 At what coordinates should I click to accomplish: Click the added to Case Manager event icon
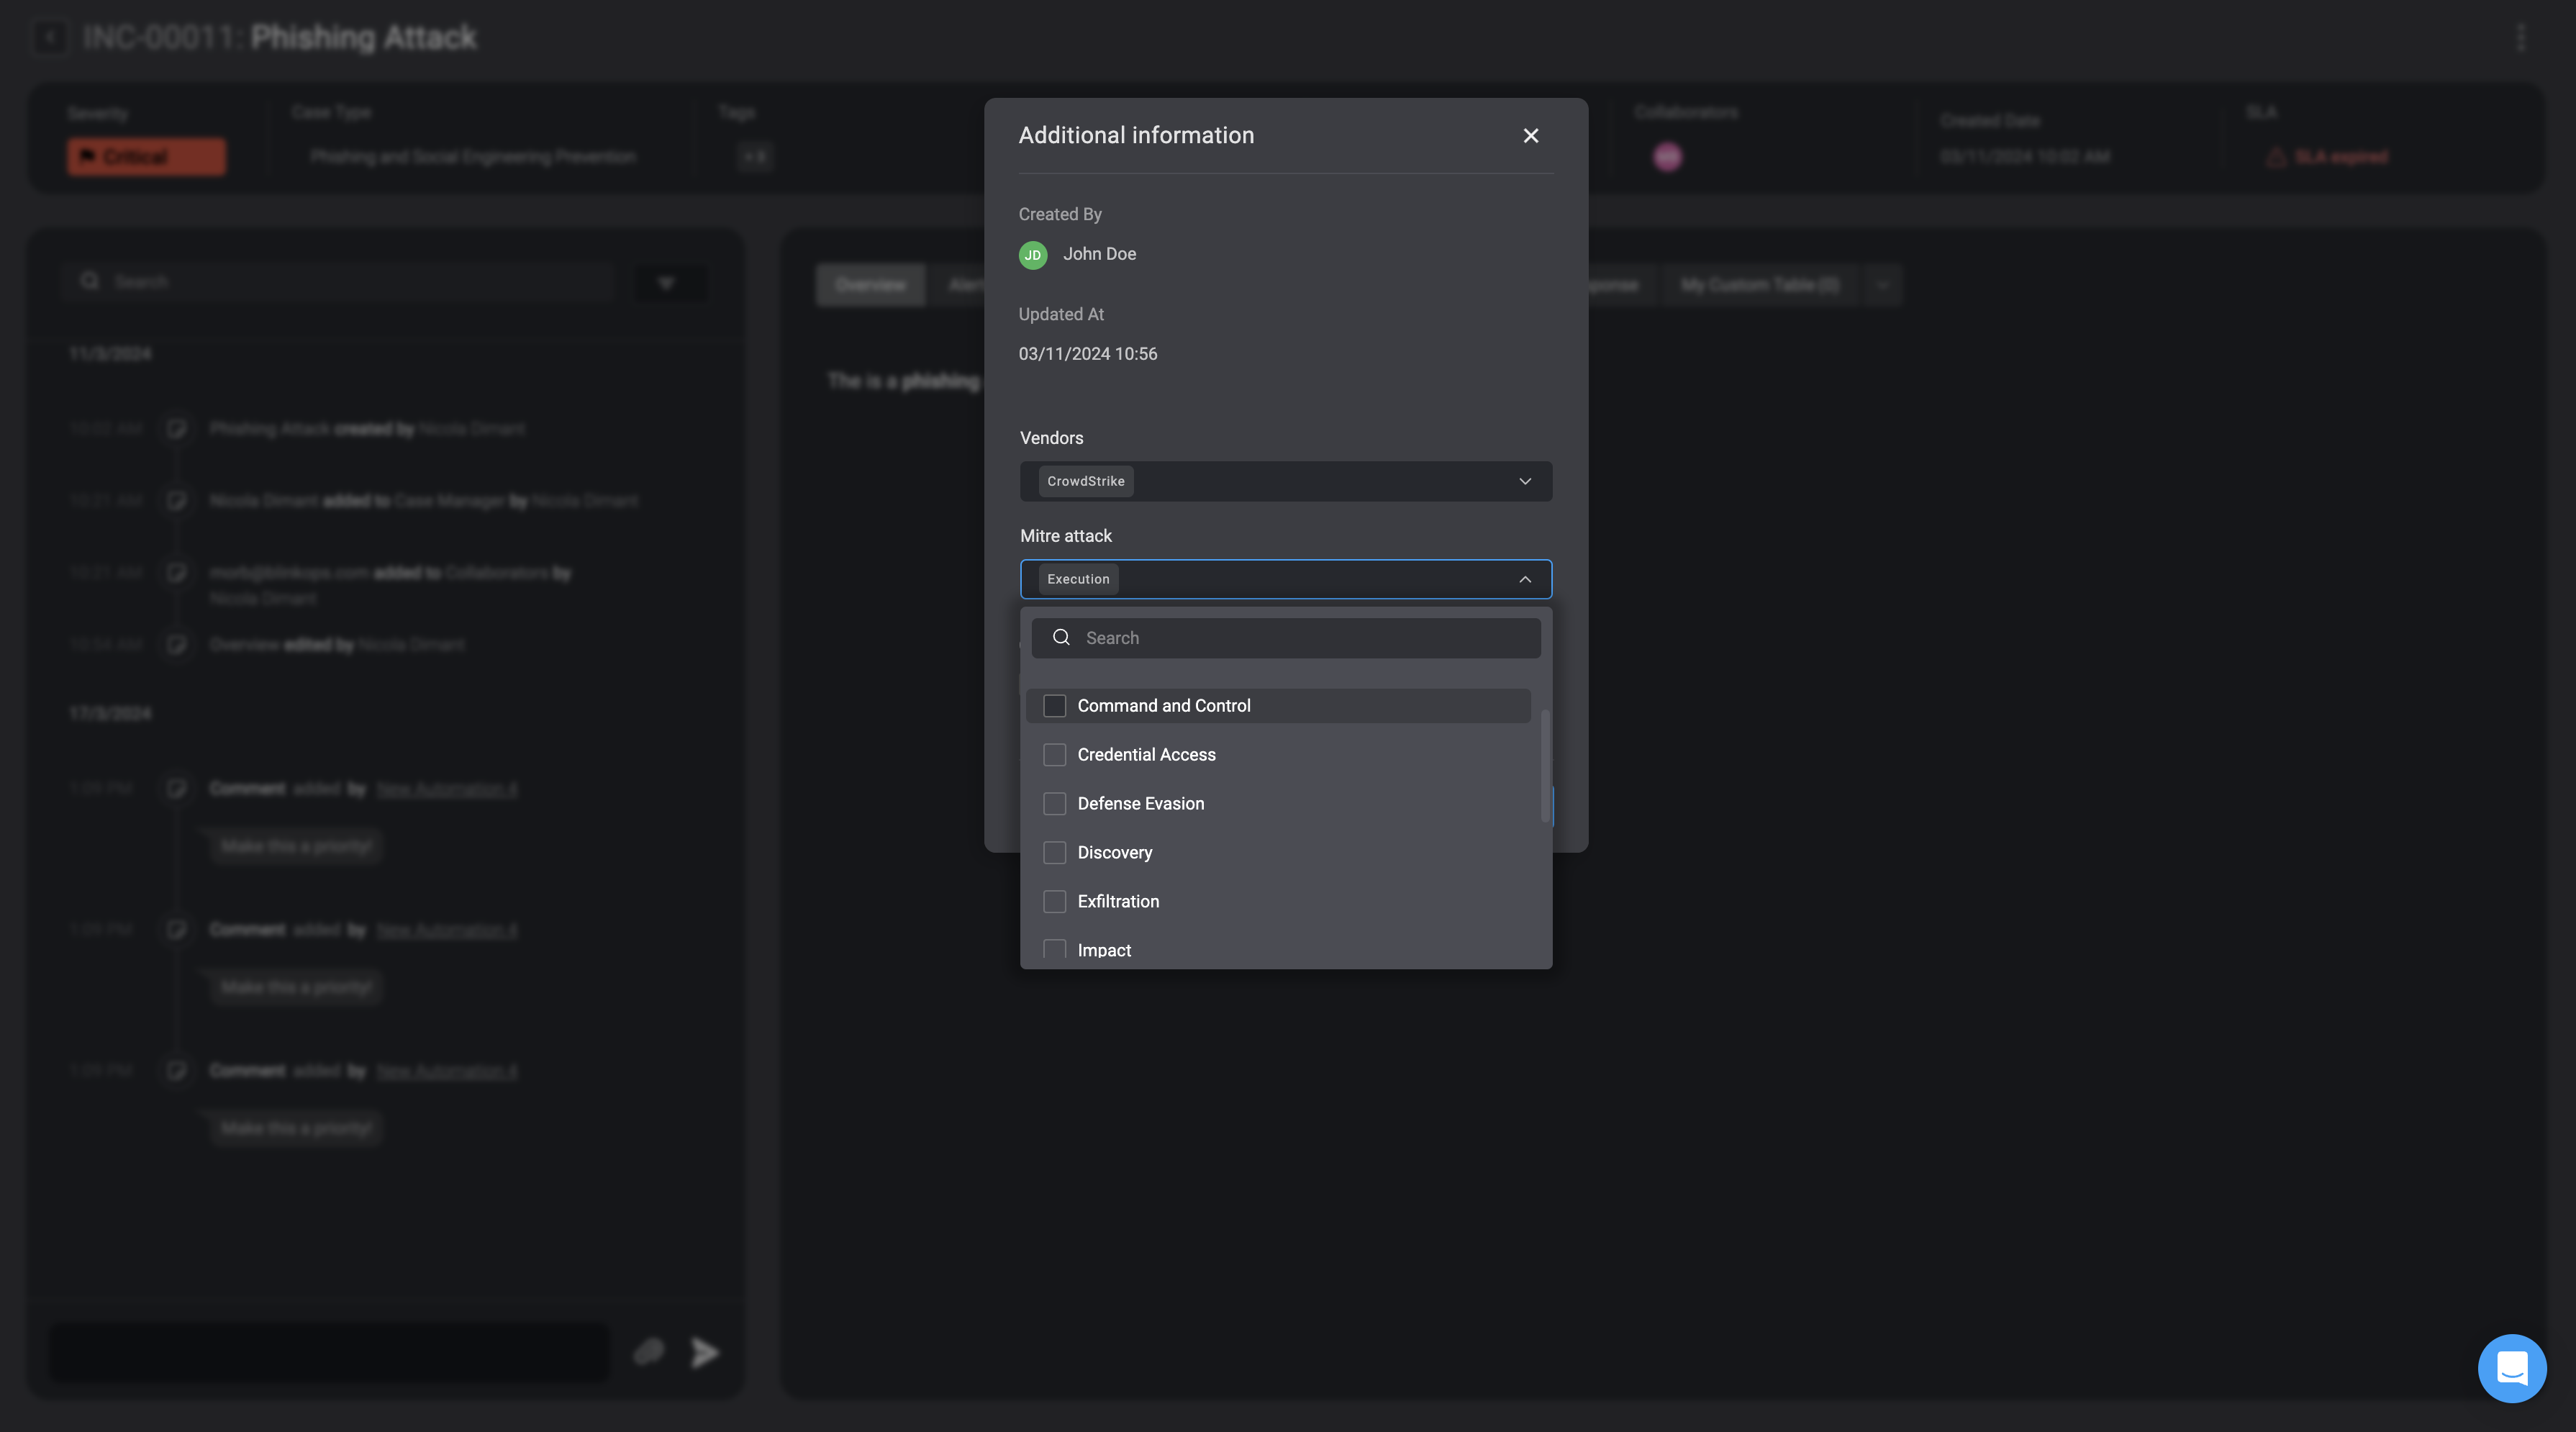point(177,501)
